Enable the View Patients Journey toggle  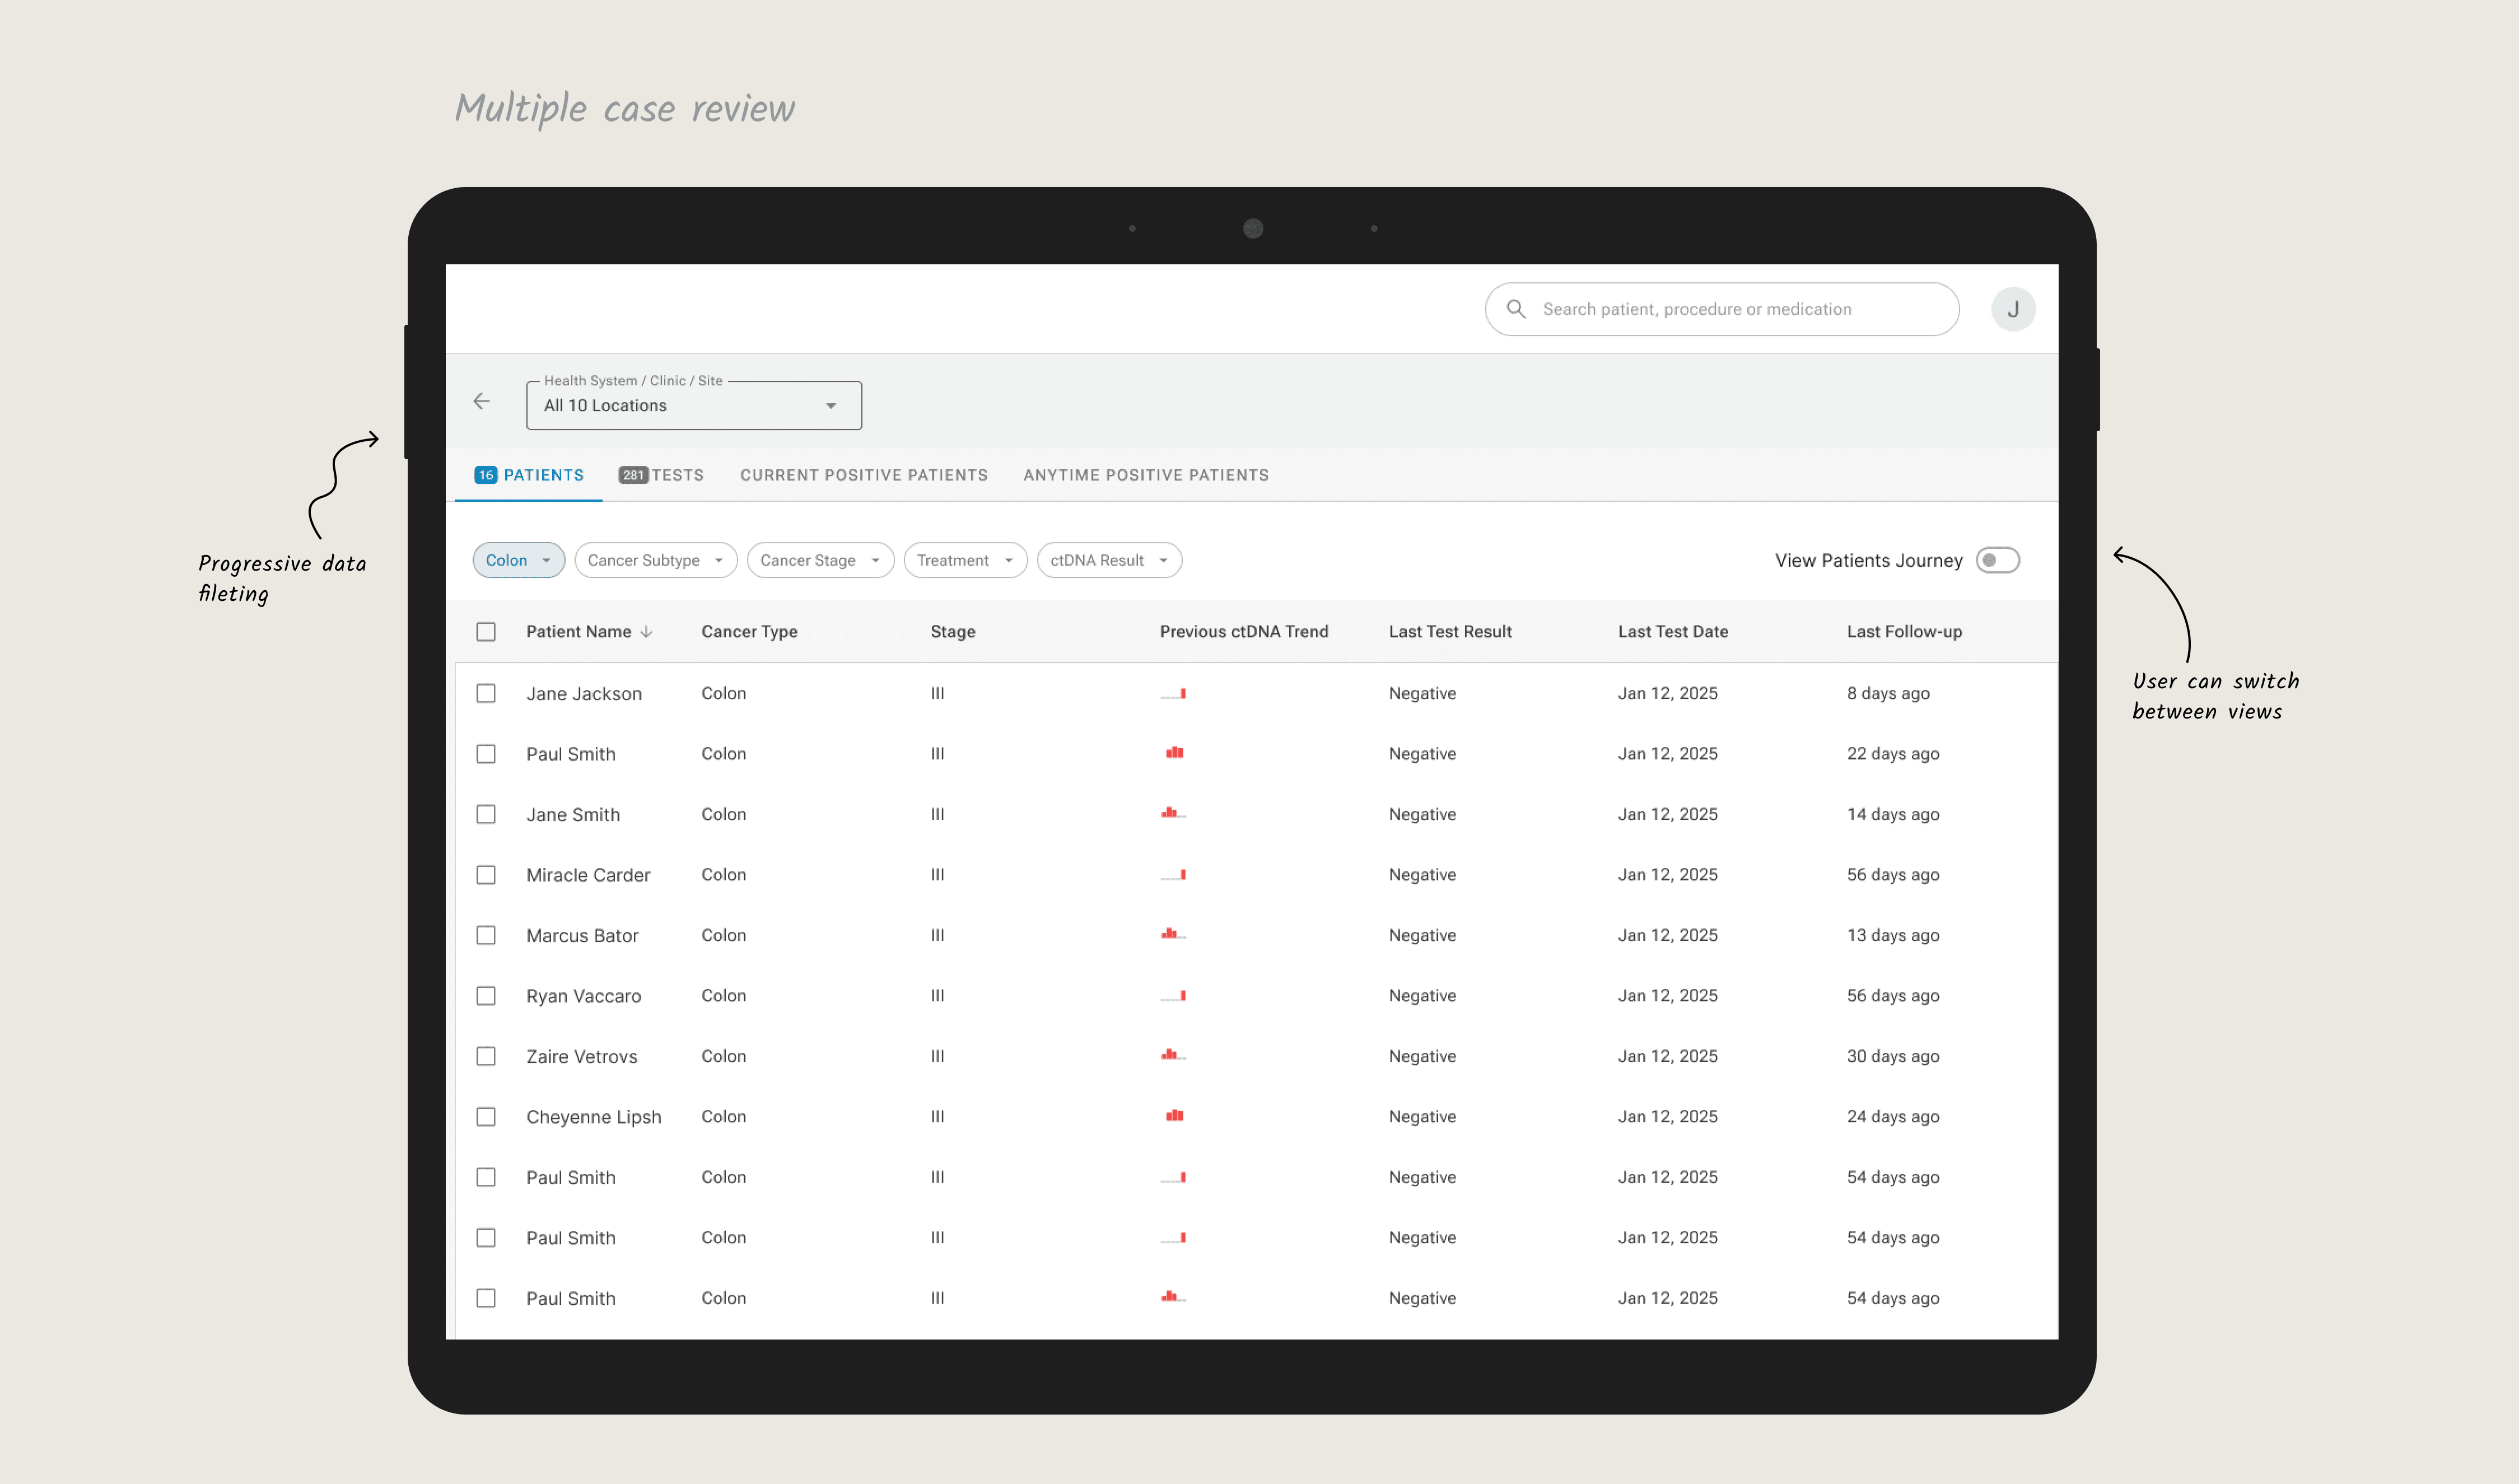1997,560
